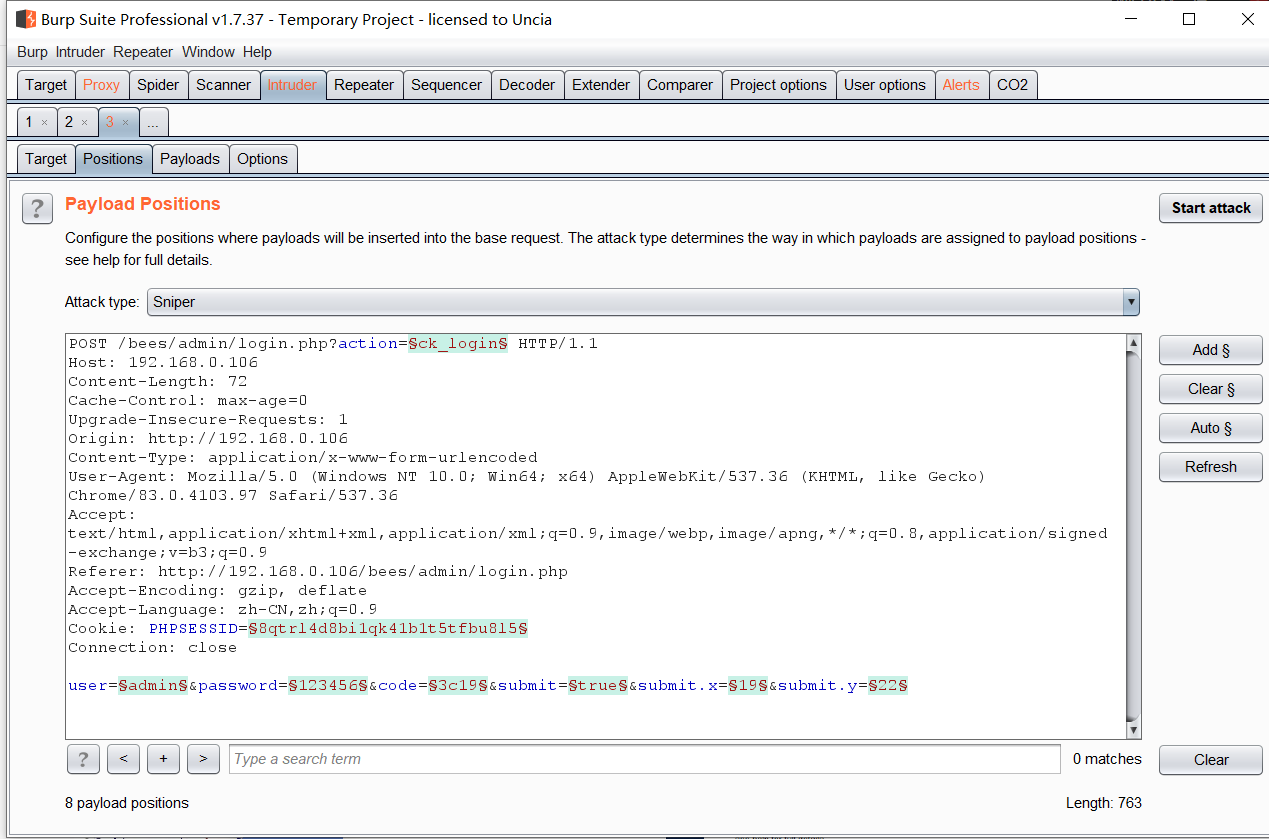This screenshot has width=1269, height=839.
Task: Open the Project options tab
Action: 778,85
